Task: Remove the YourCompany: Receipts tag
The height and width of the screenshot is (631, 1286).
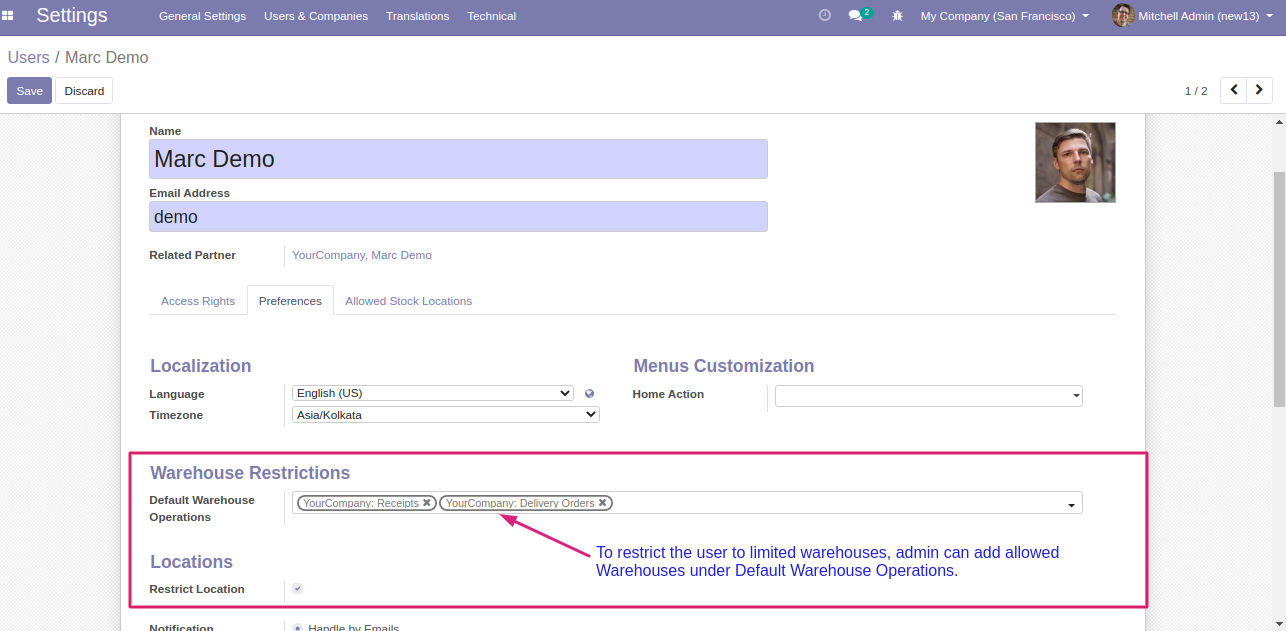Action: coord(427,503)
